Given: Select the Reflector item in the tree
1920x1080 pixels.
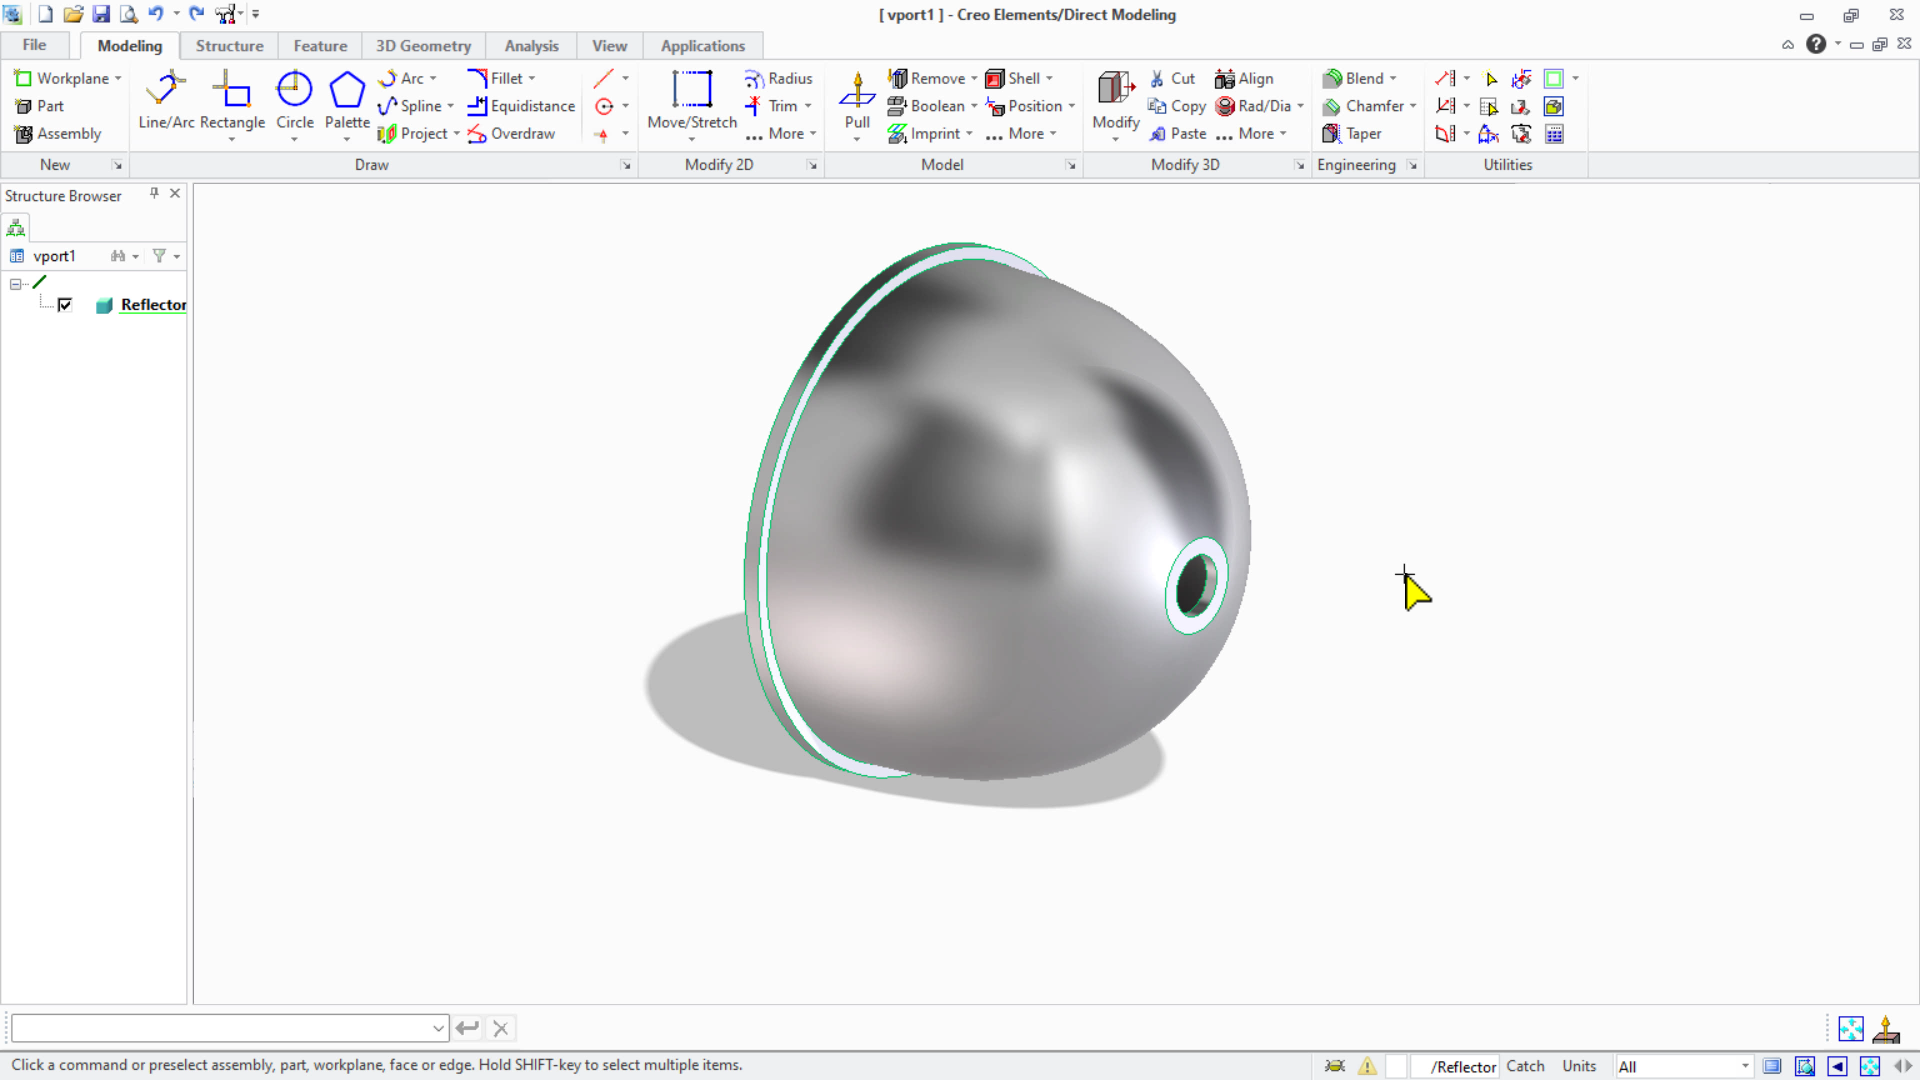Looking at the screenshot, I should 153,305.
